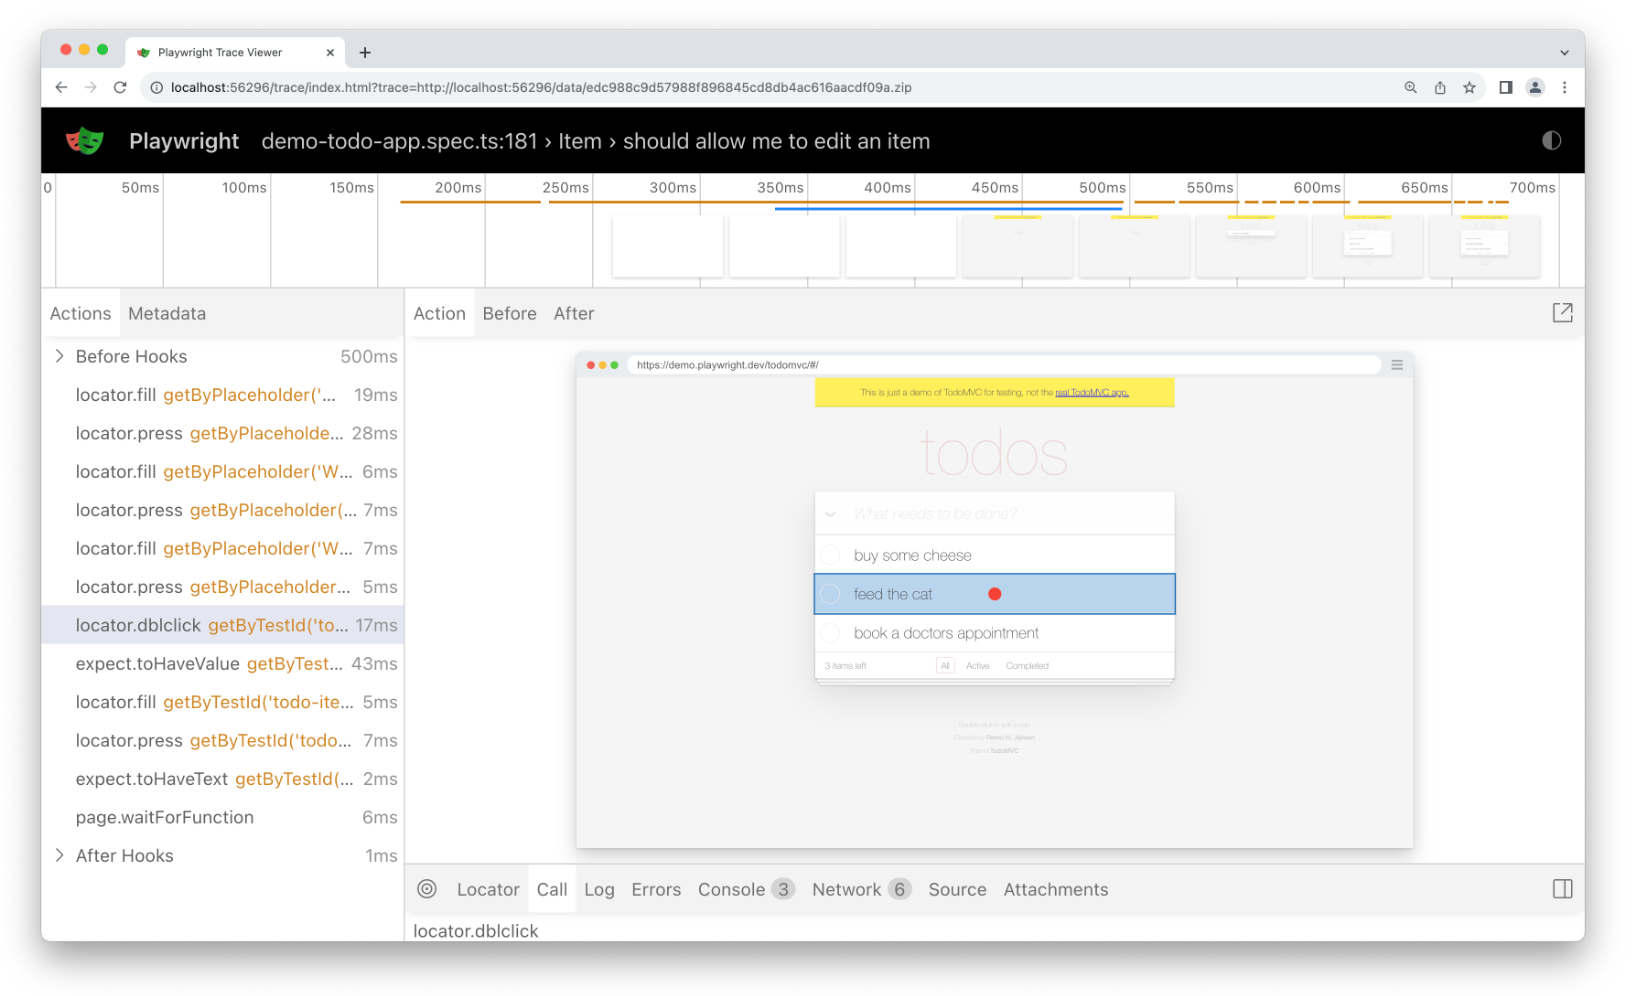Check the 'book a doctors appointment' todo circle
This screenshot has width=1640, height=996.
pyautogui.click(x=830, y=633)
